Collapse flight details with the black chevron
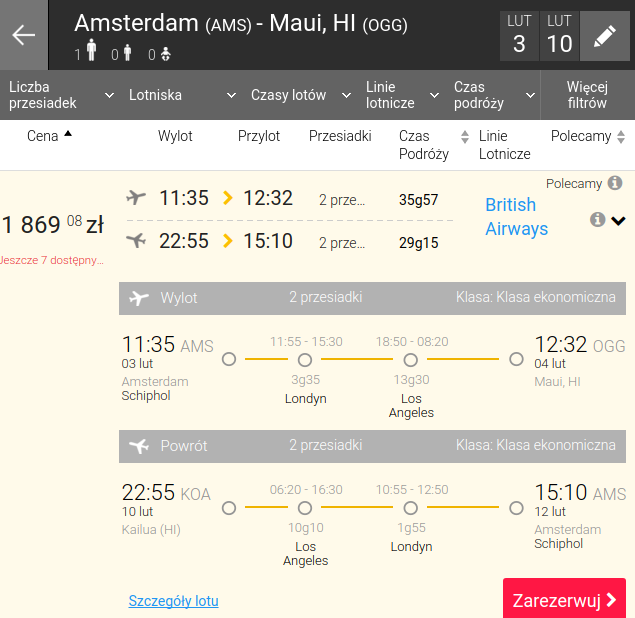 (x=618, y=221)
